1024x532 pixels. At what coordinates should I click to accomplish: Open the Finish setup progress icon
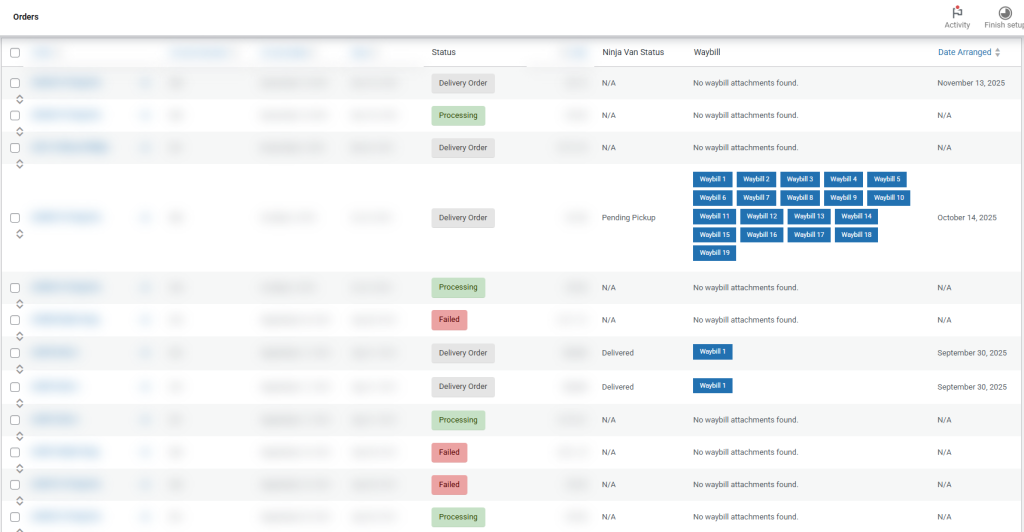[1003, 12]
